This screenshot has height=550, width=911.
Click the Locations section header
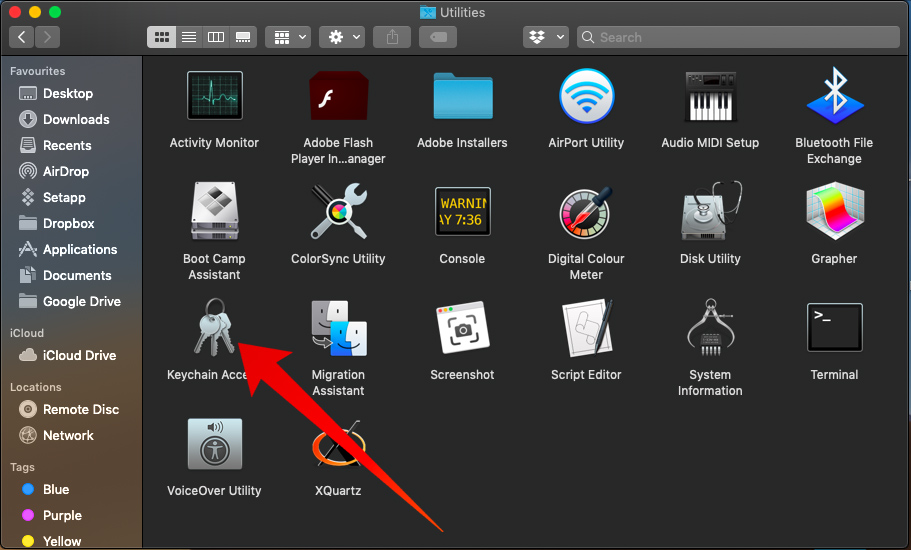point(35,387)
